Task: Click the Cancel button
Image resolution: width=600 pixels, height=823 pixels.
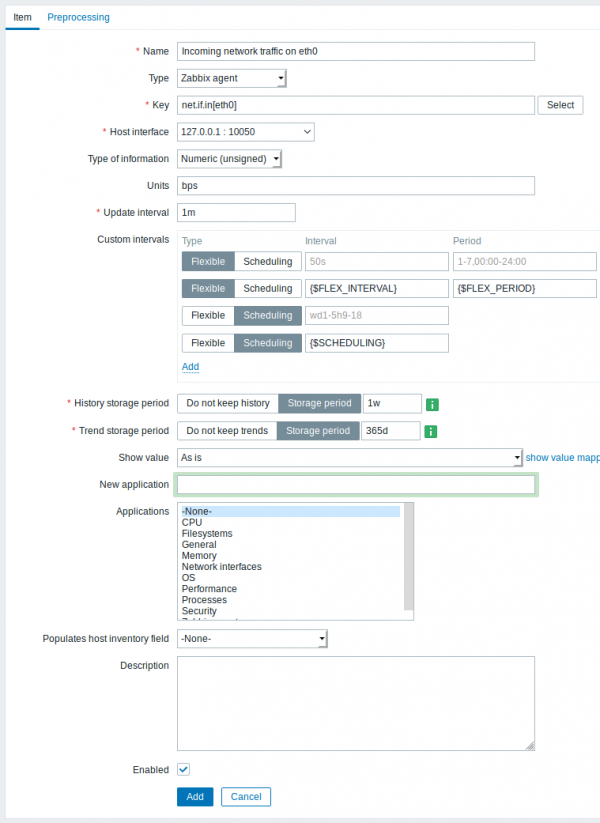Action: [x=245, y=797]
